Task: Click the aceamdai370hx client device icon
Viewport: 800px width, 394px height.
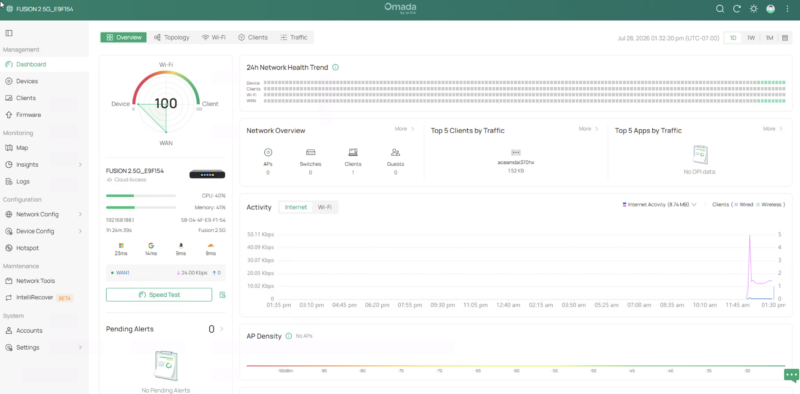Action: tap(516, 153)
